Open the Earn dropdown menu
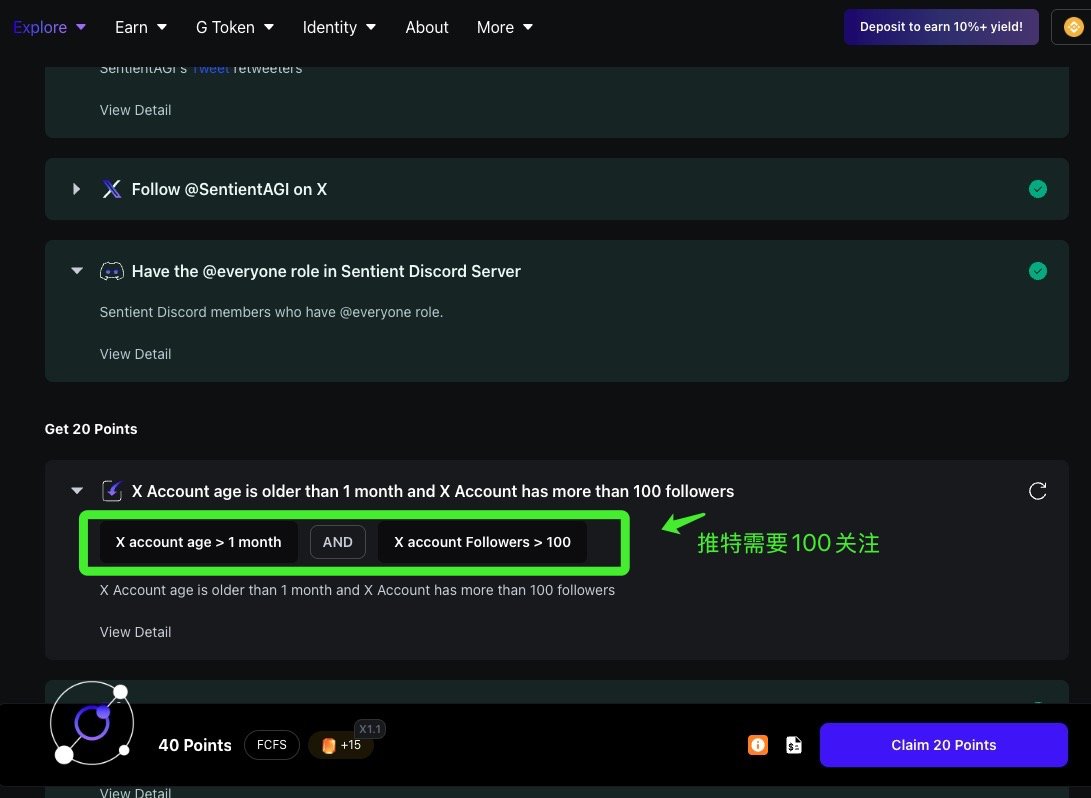 141,27
